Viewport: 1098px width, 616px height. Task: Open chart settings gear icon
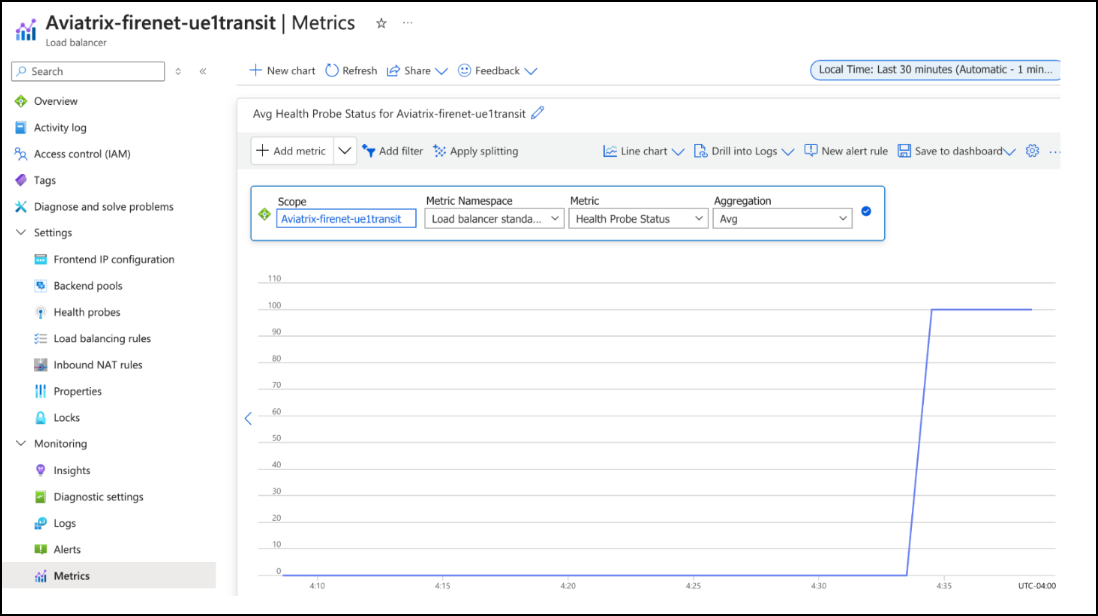click(1032, 151)
